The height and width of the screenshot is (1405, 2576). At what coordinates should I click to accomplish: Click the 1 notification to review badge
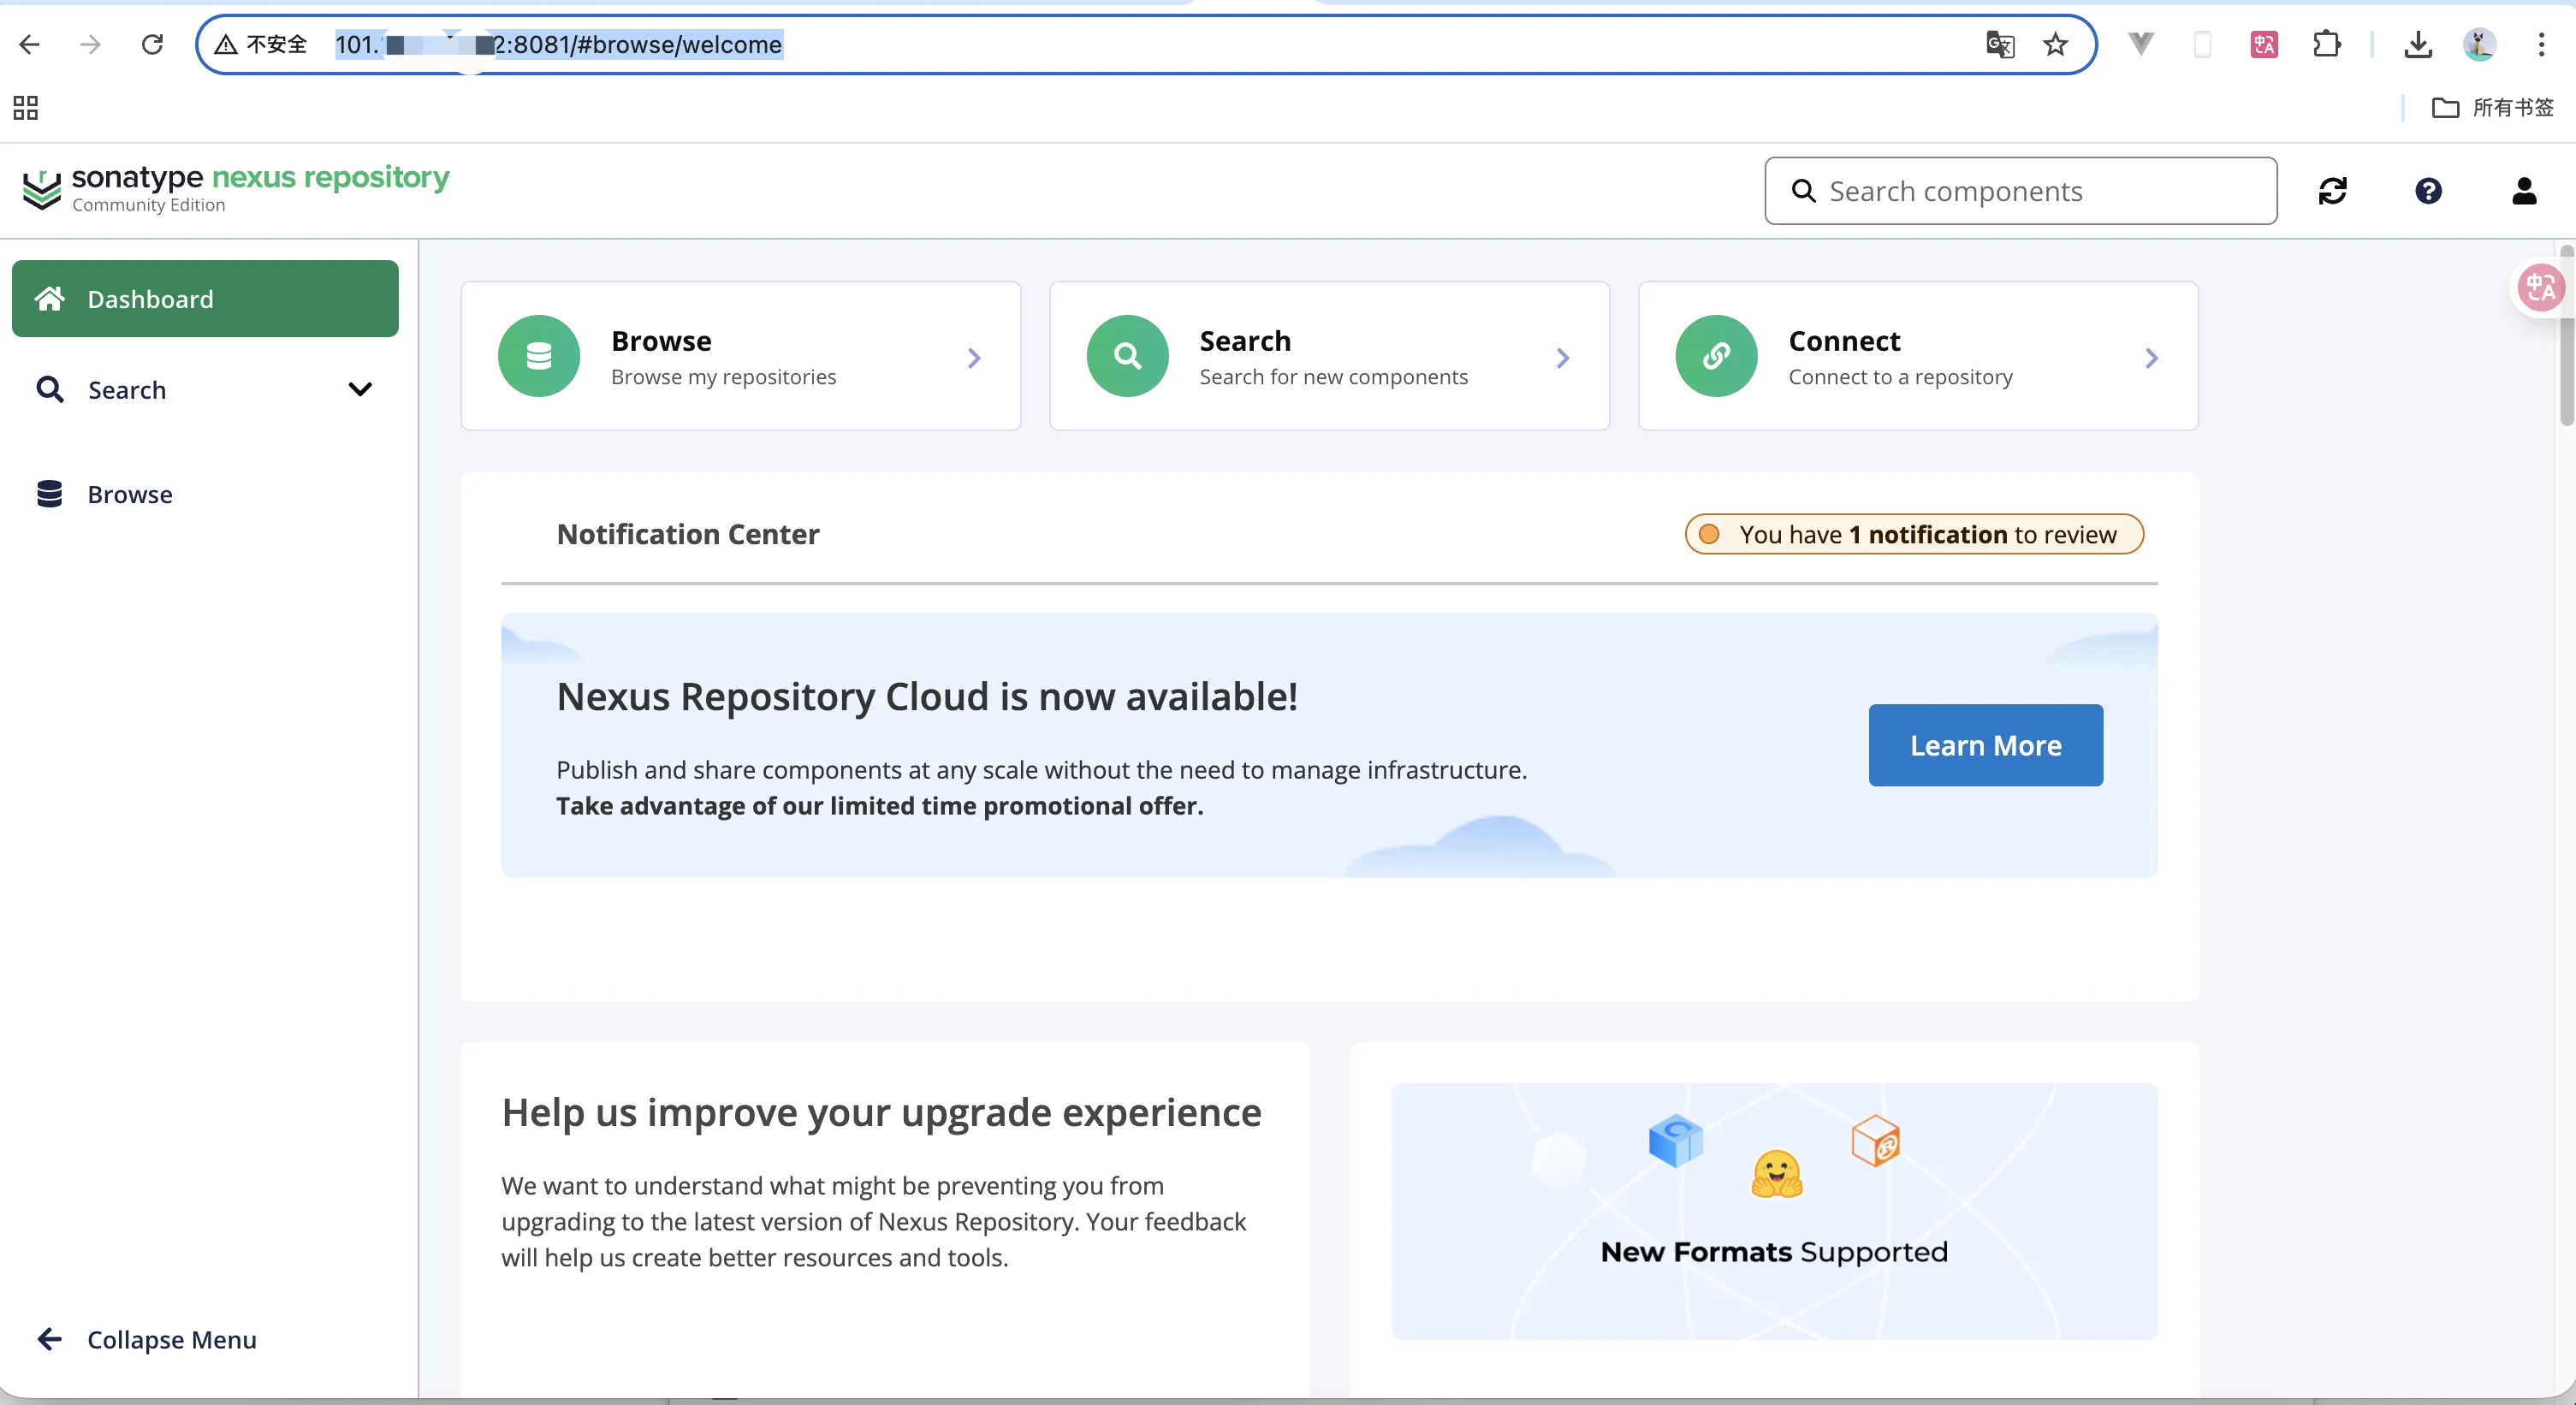pyautogui.click(x=1914, y=534)
